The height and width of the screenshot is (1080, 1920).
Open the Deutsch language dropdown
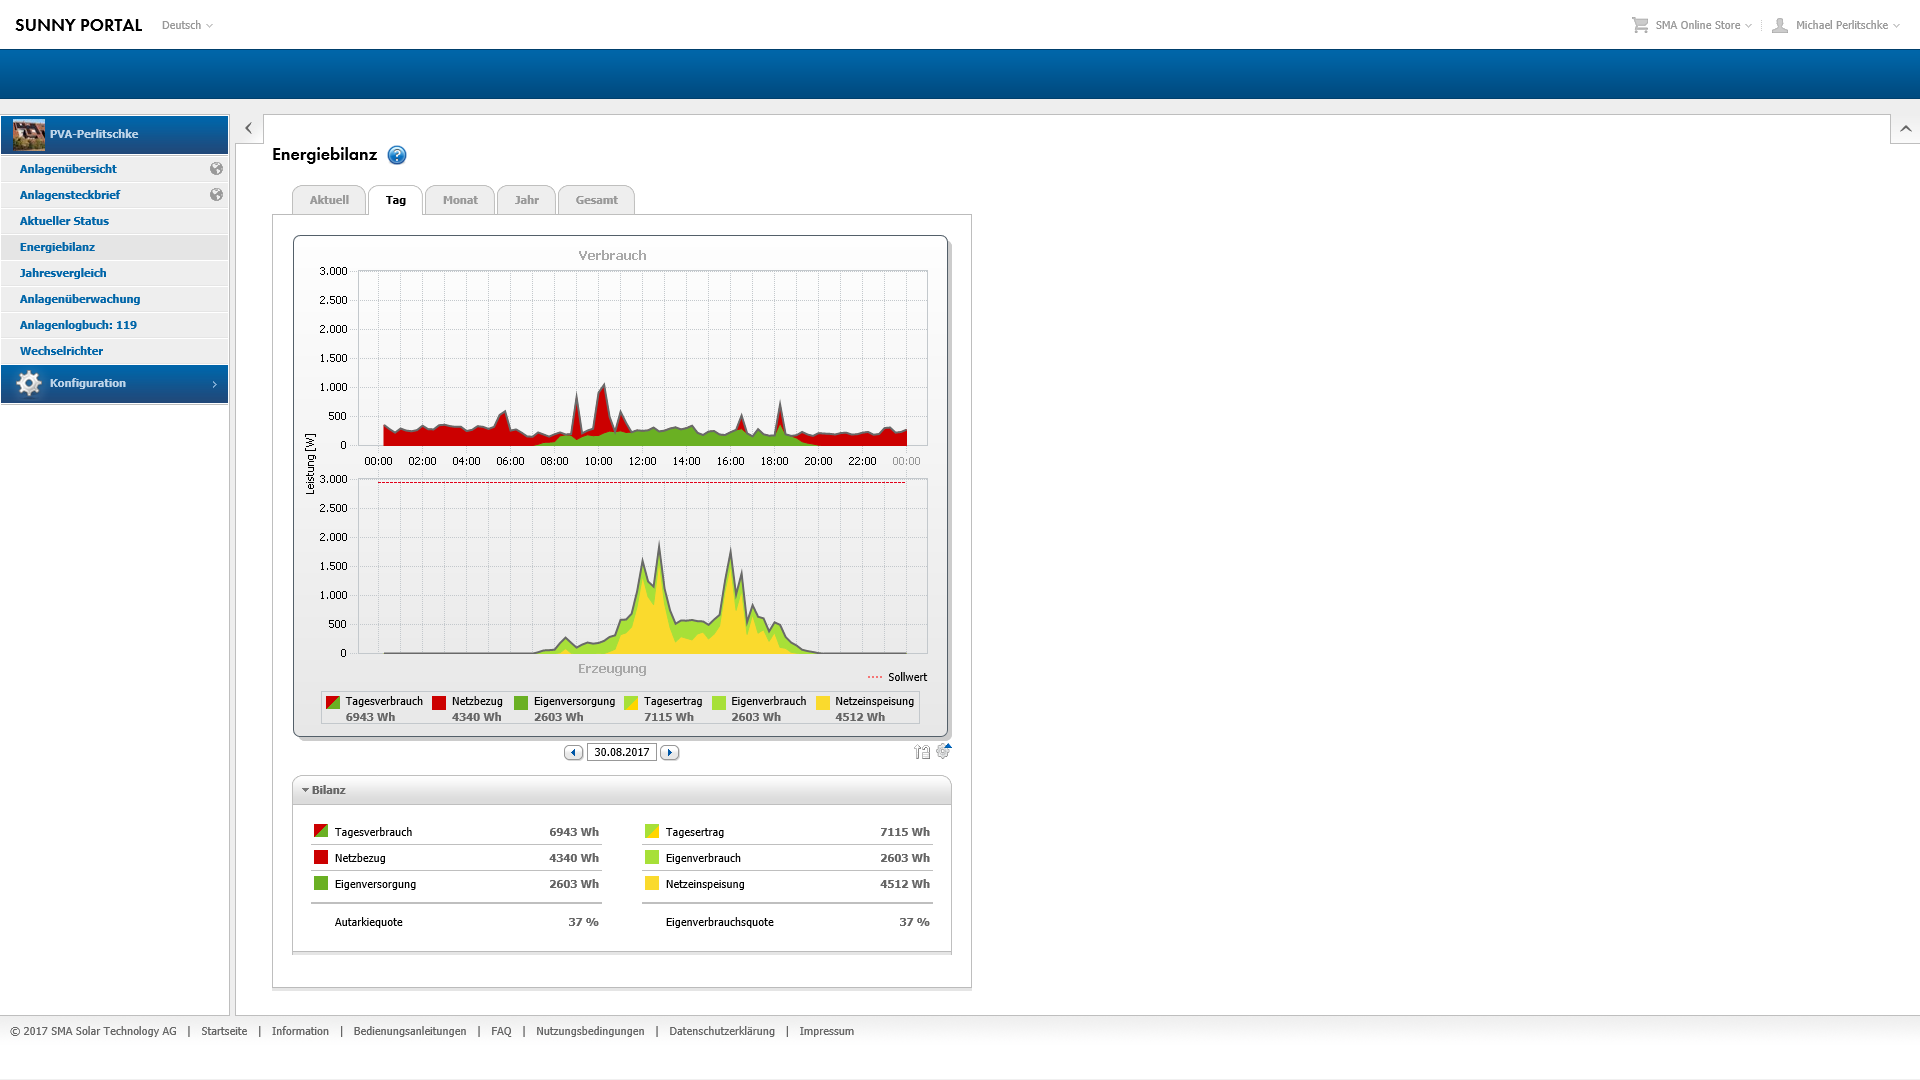[x=187, y=25]
